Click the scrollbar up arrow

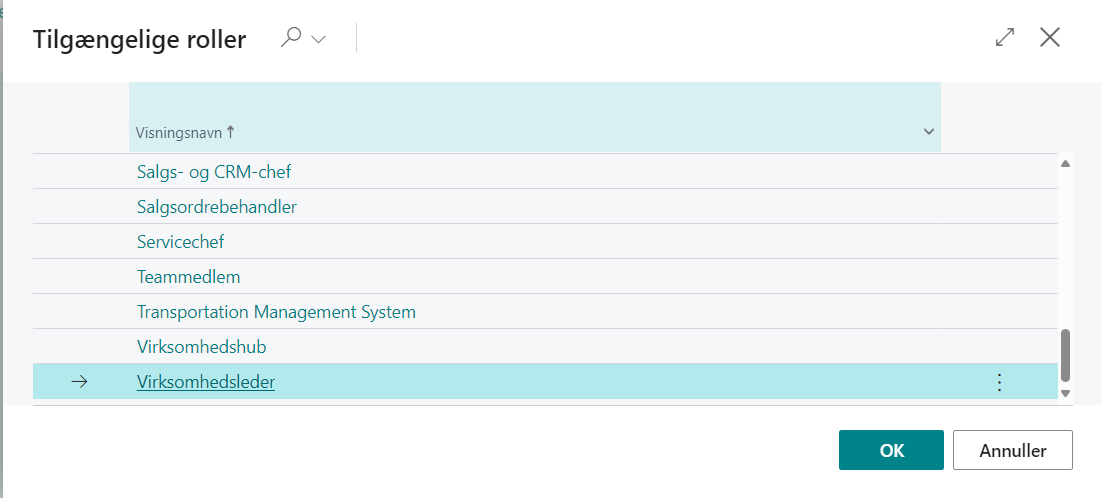1065,163
